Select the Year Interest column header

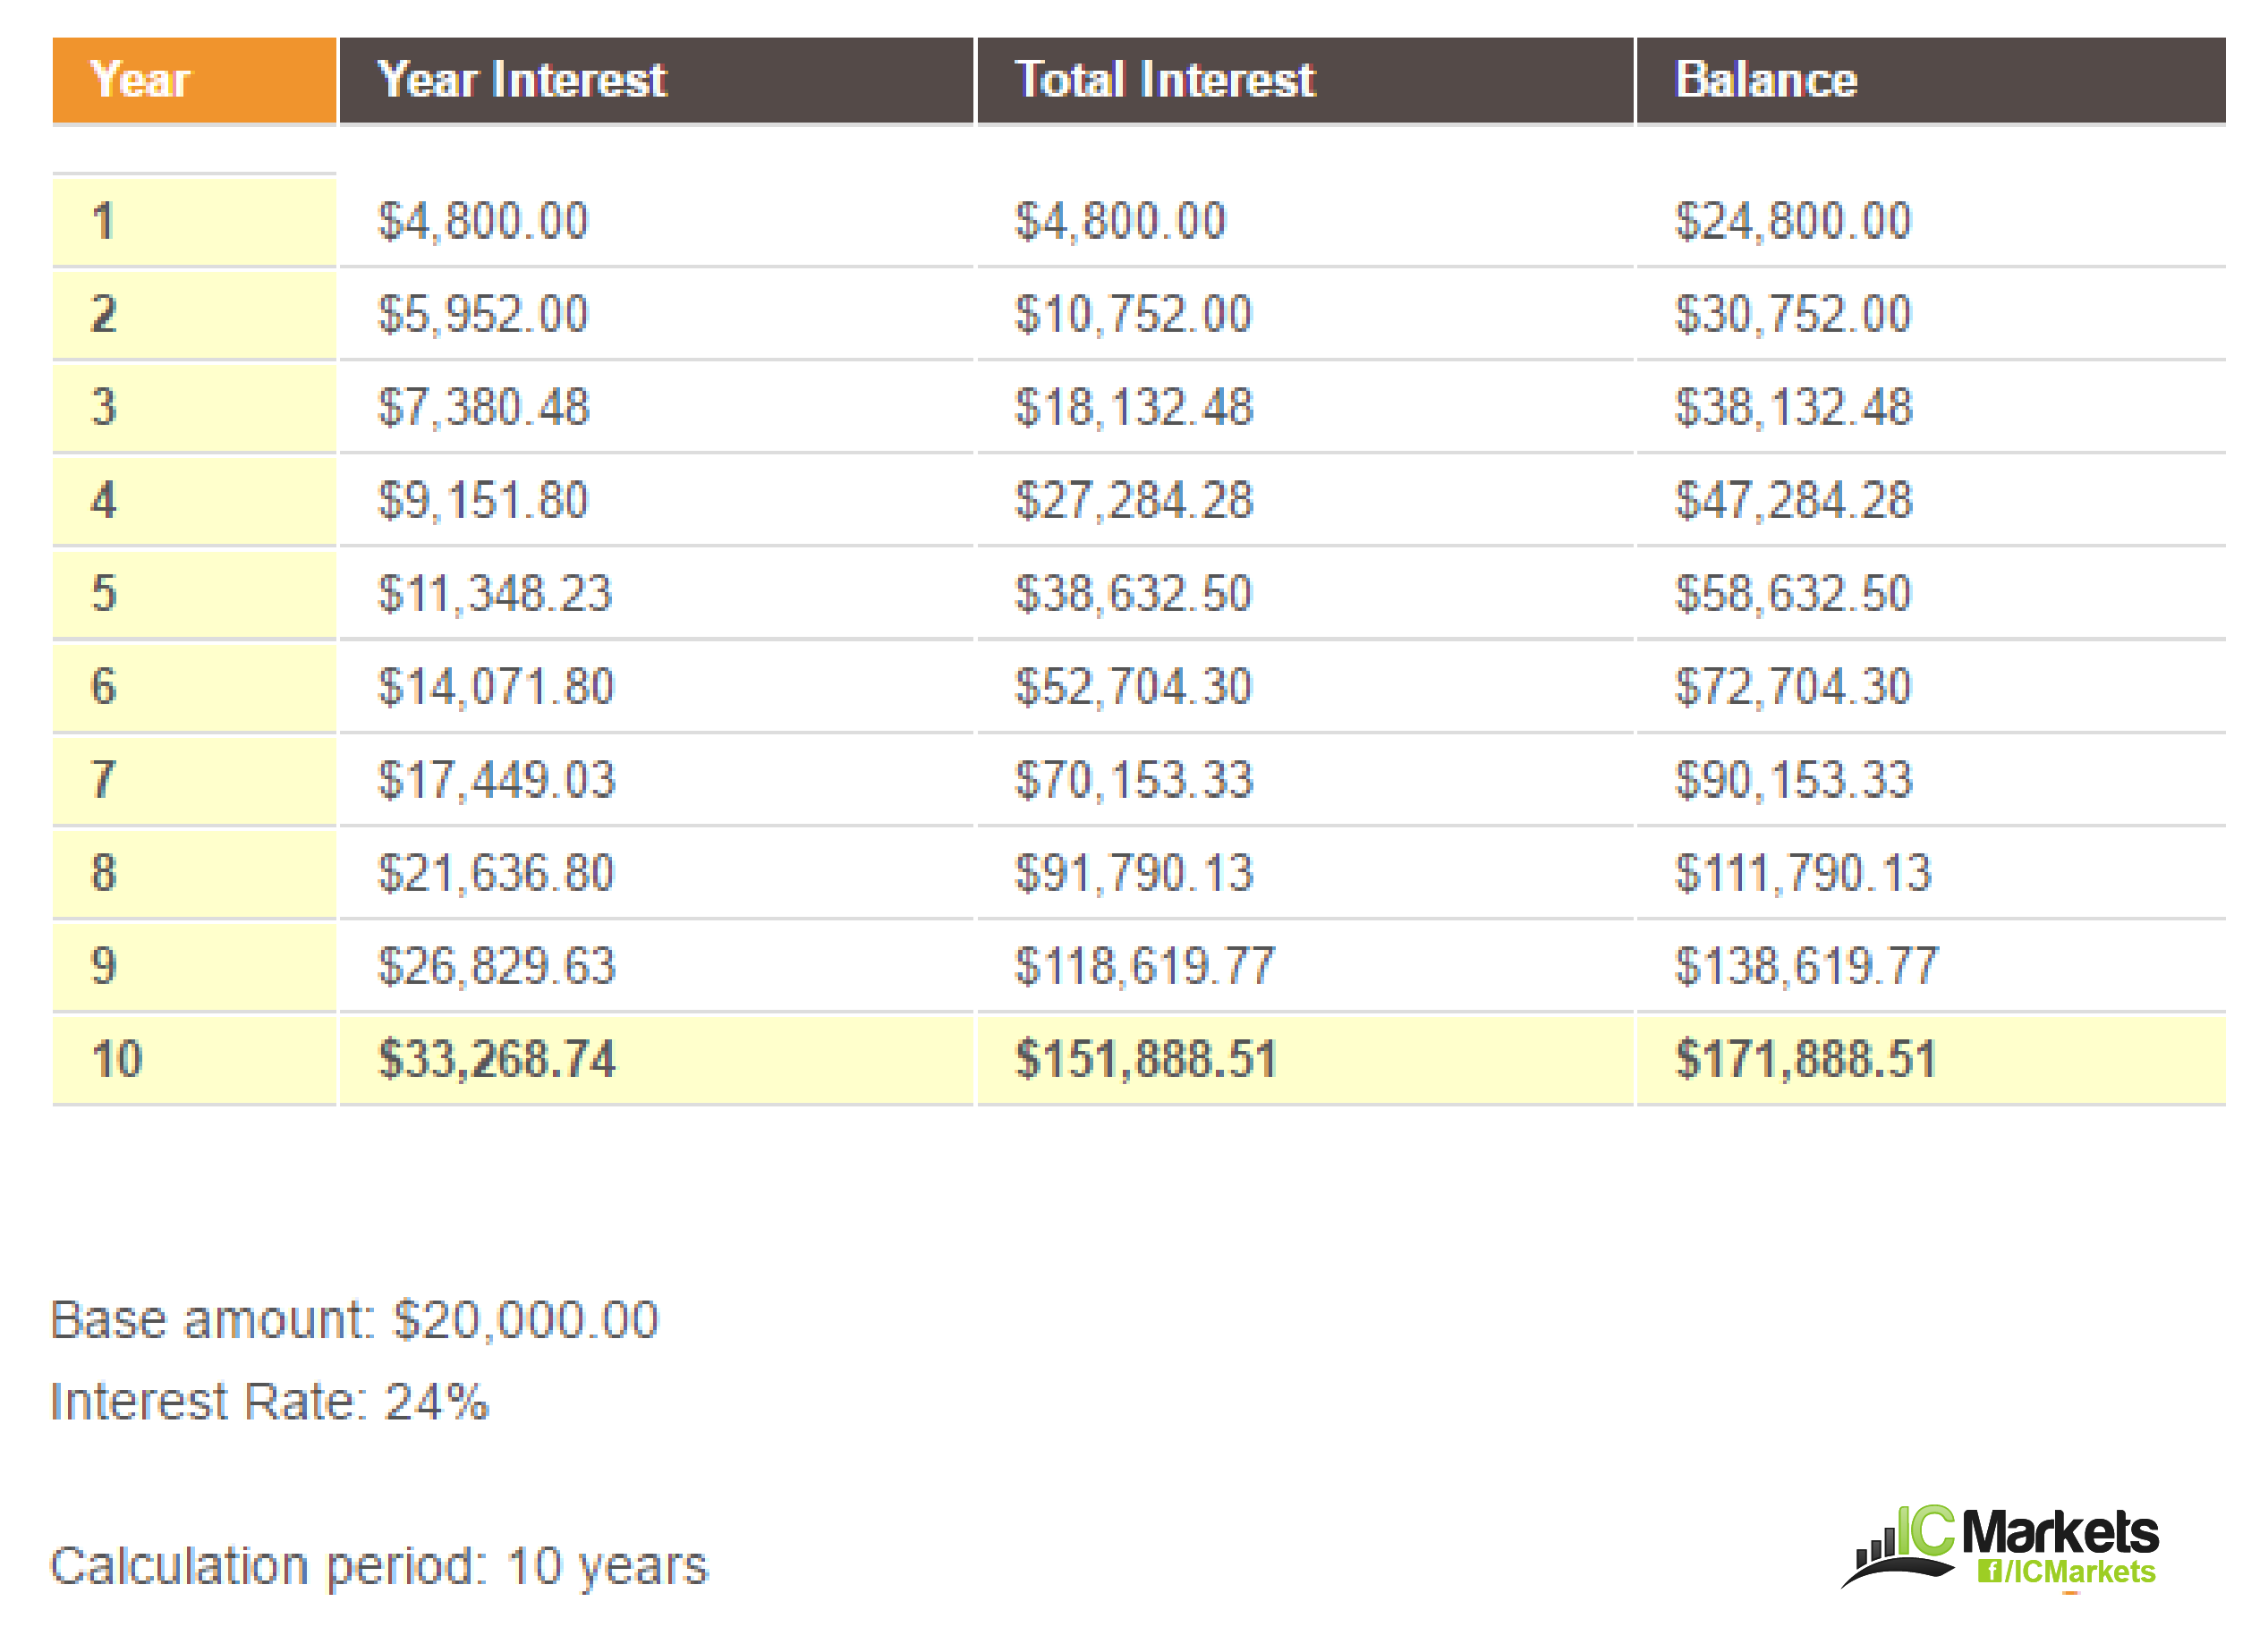[656, 80]
